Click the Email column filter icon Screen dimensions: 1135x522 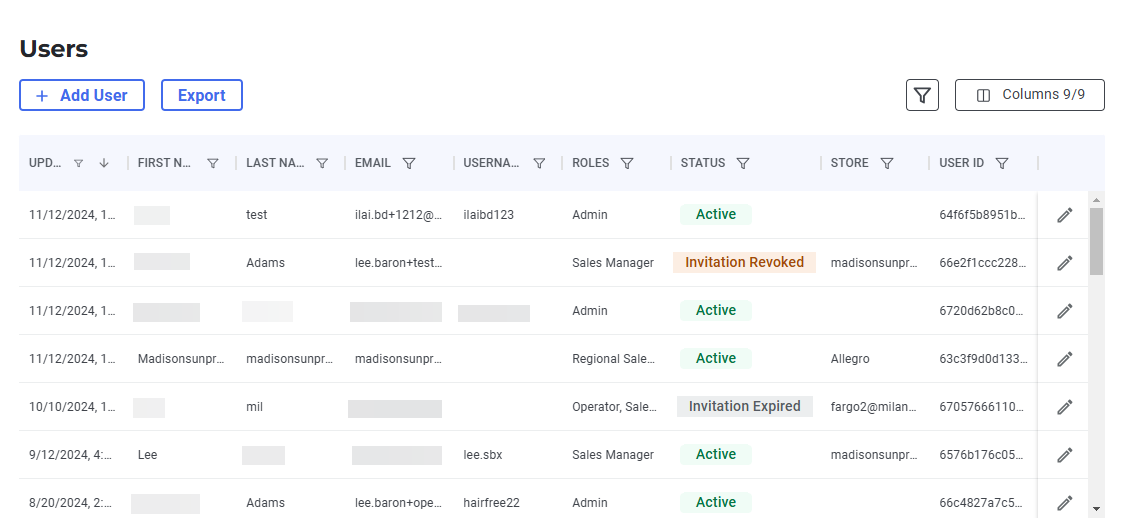tap(409, 163)
